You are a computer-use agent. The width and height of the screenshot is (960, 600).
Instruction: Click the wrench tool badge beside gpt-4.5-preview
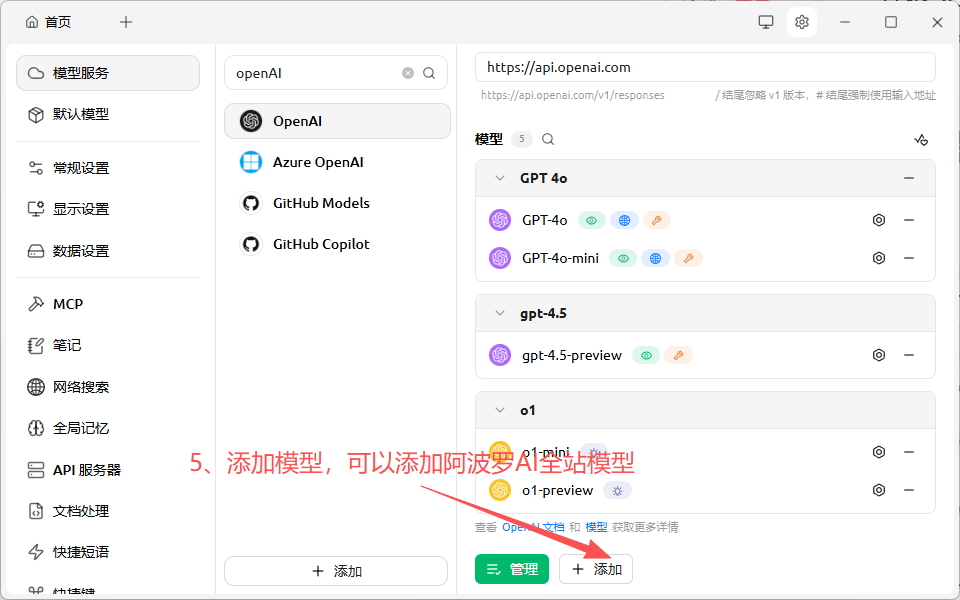coord(679,354)
